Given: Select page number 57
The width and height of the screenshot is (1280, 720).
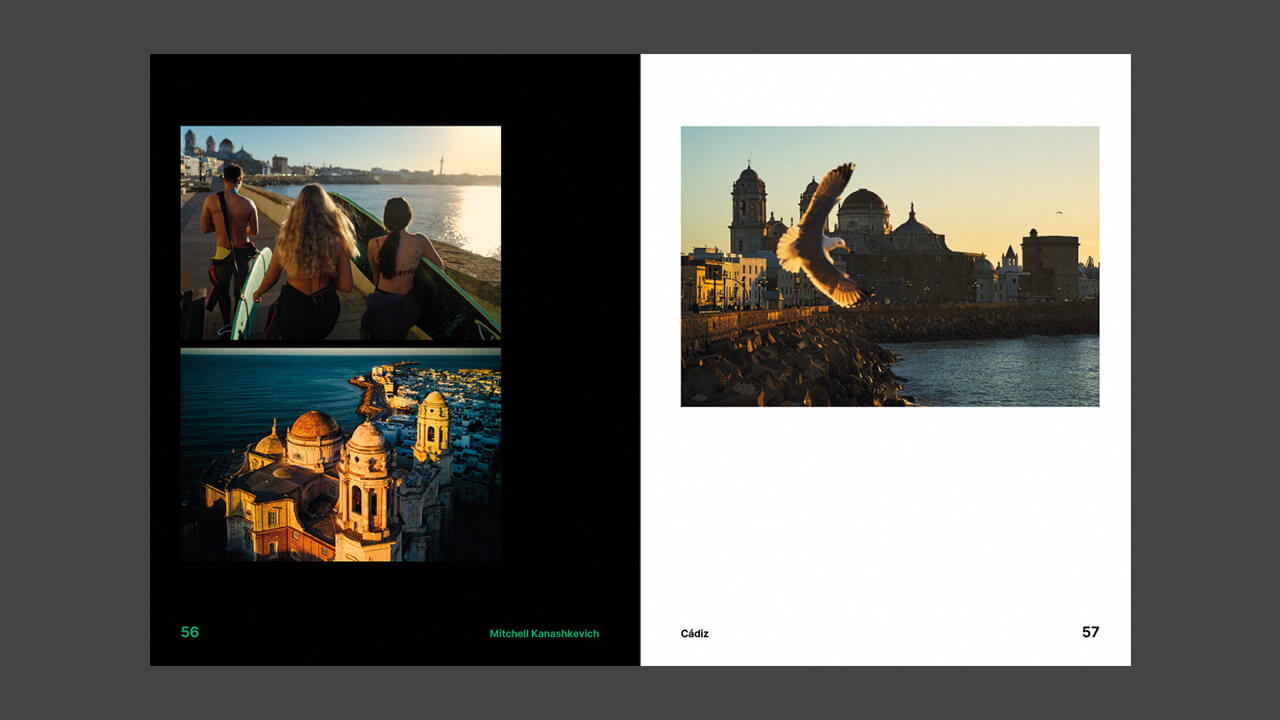Looking at the screenshot, I should pyautogui.click(x=1090, y=632).
